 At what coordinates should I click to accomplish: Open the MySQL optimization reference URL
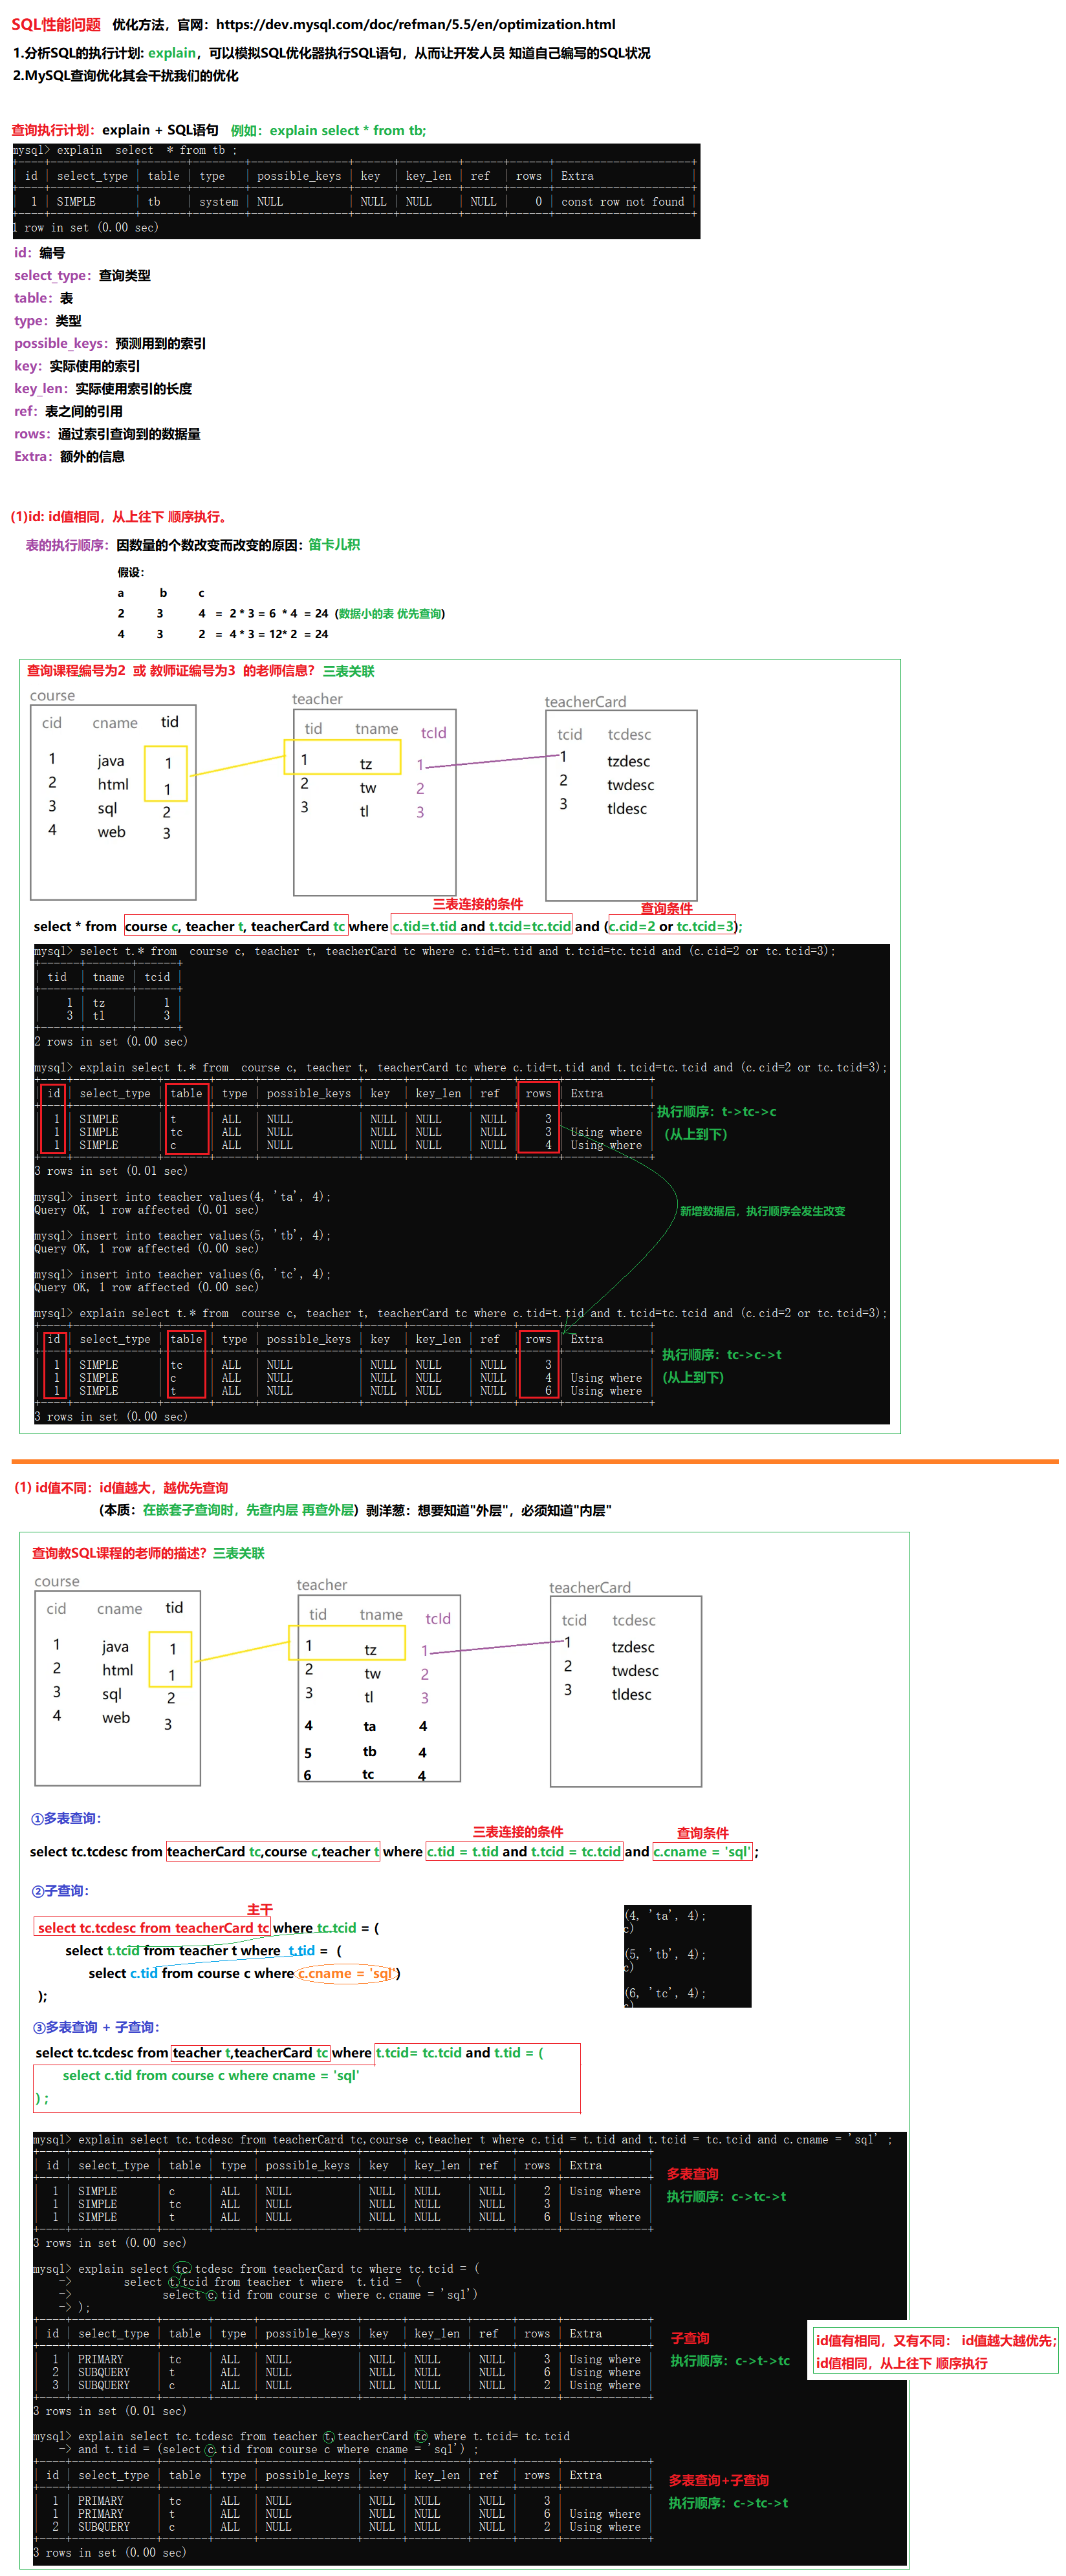415,24
